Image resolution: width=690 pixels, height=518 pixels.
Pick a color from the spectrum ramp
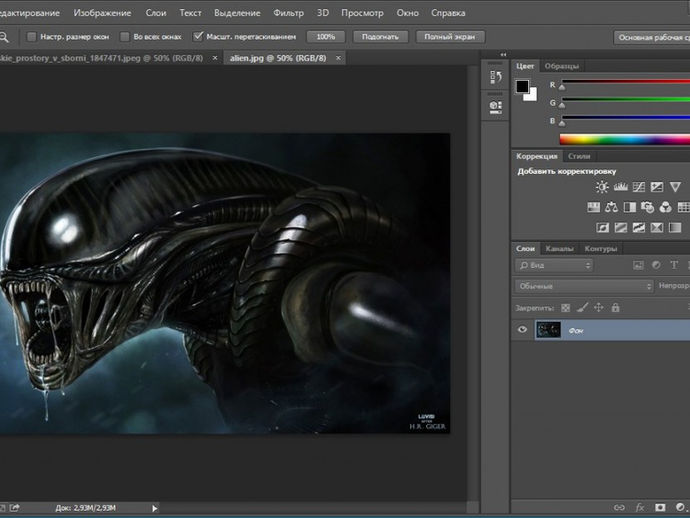coord(625,140)
